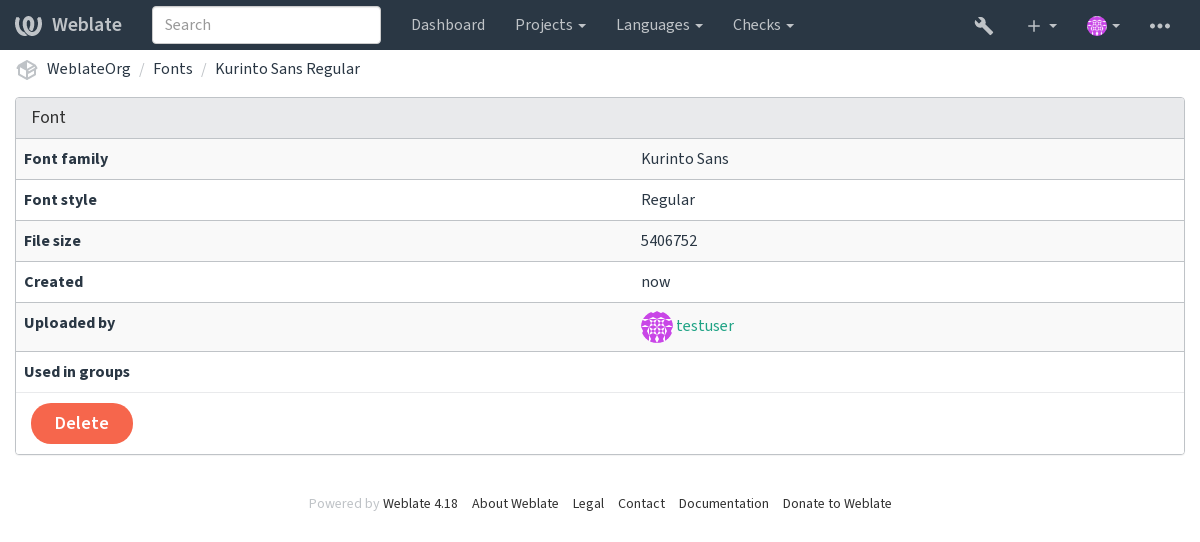Click the 'File size' label
Screen dimensions: 1200x542
click(x=52, y=241)
